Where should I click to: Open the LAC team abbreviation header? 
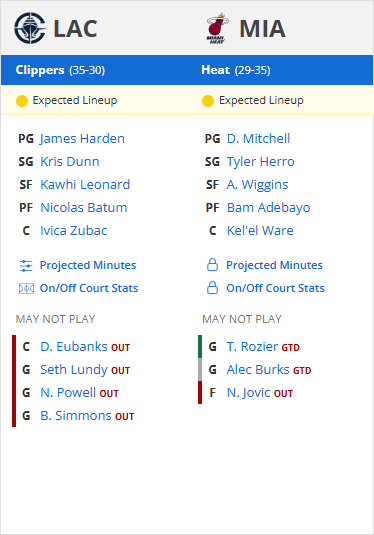click(75, 29)
